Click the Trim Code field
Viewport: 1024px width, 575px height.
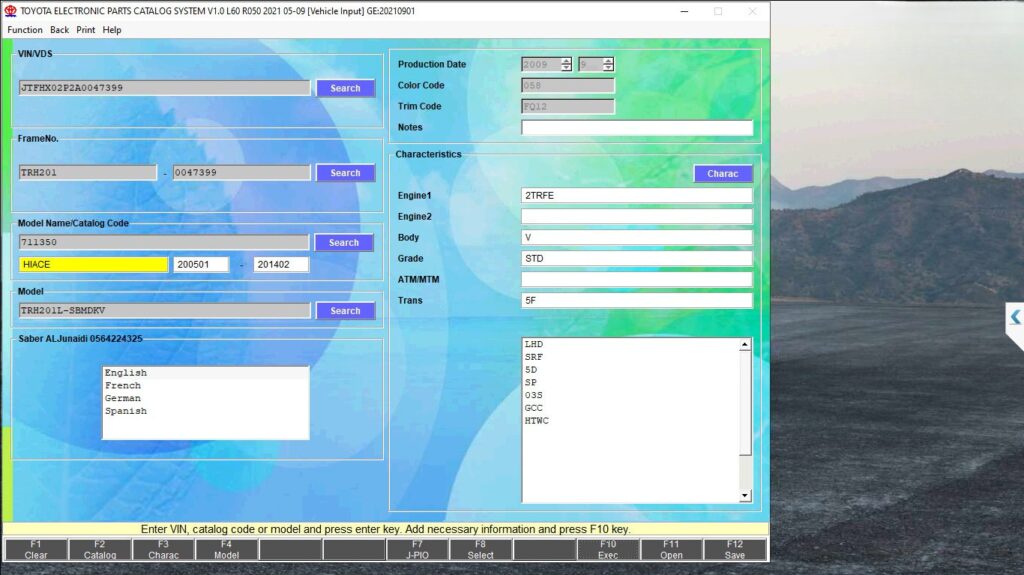[x=568, y=107]
